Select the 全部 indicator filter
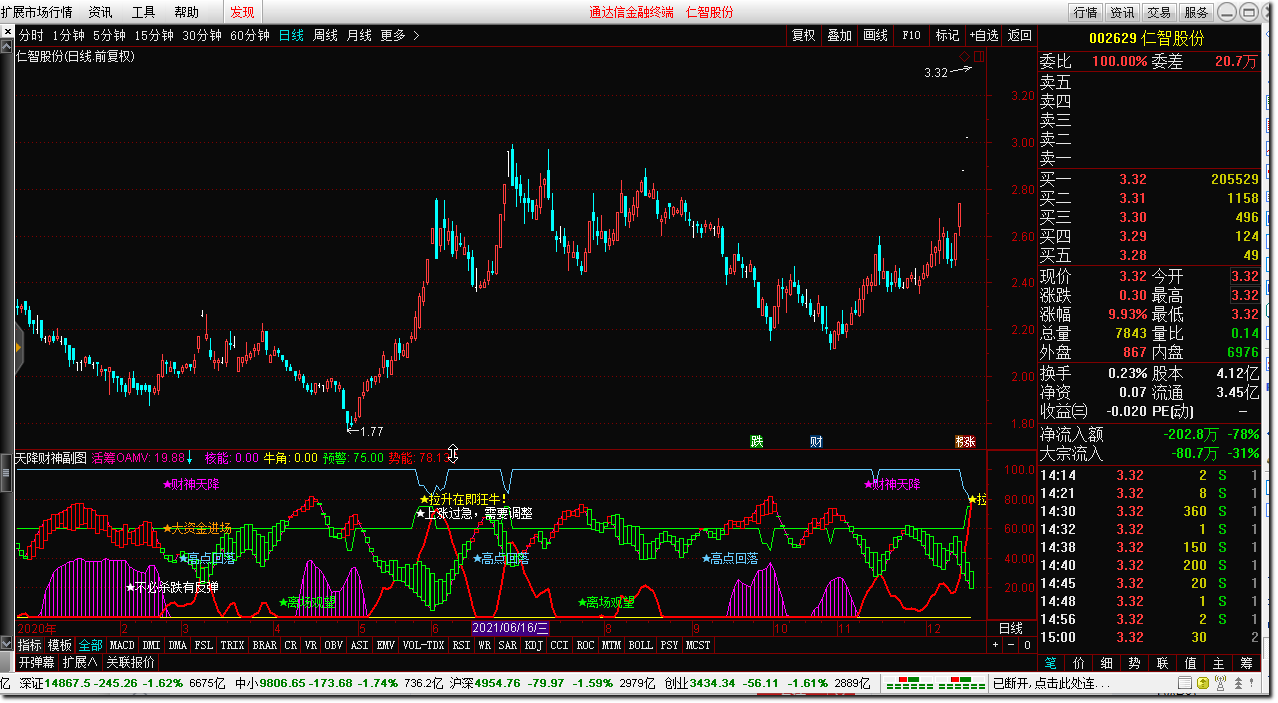The height and width of the screenshot is (703, 1278). pyautogui.click(x=90, y=645)
